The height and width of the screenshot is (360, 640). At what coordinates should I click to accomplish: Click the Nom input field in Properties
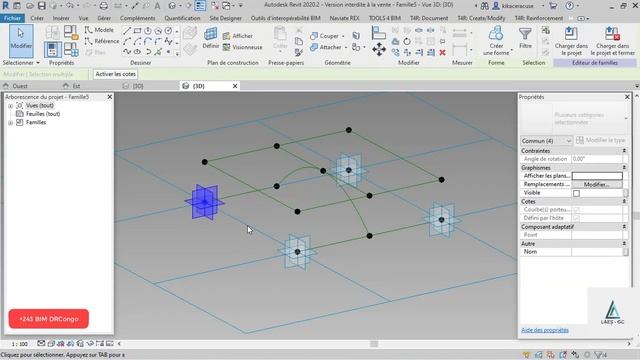coord(598,252)
